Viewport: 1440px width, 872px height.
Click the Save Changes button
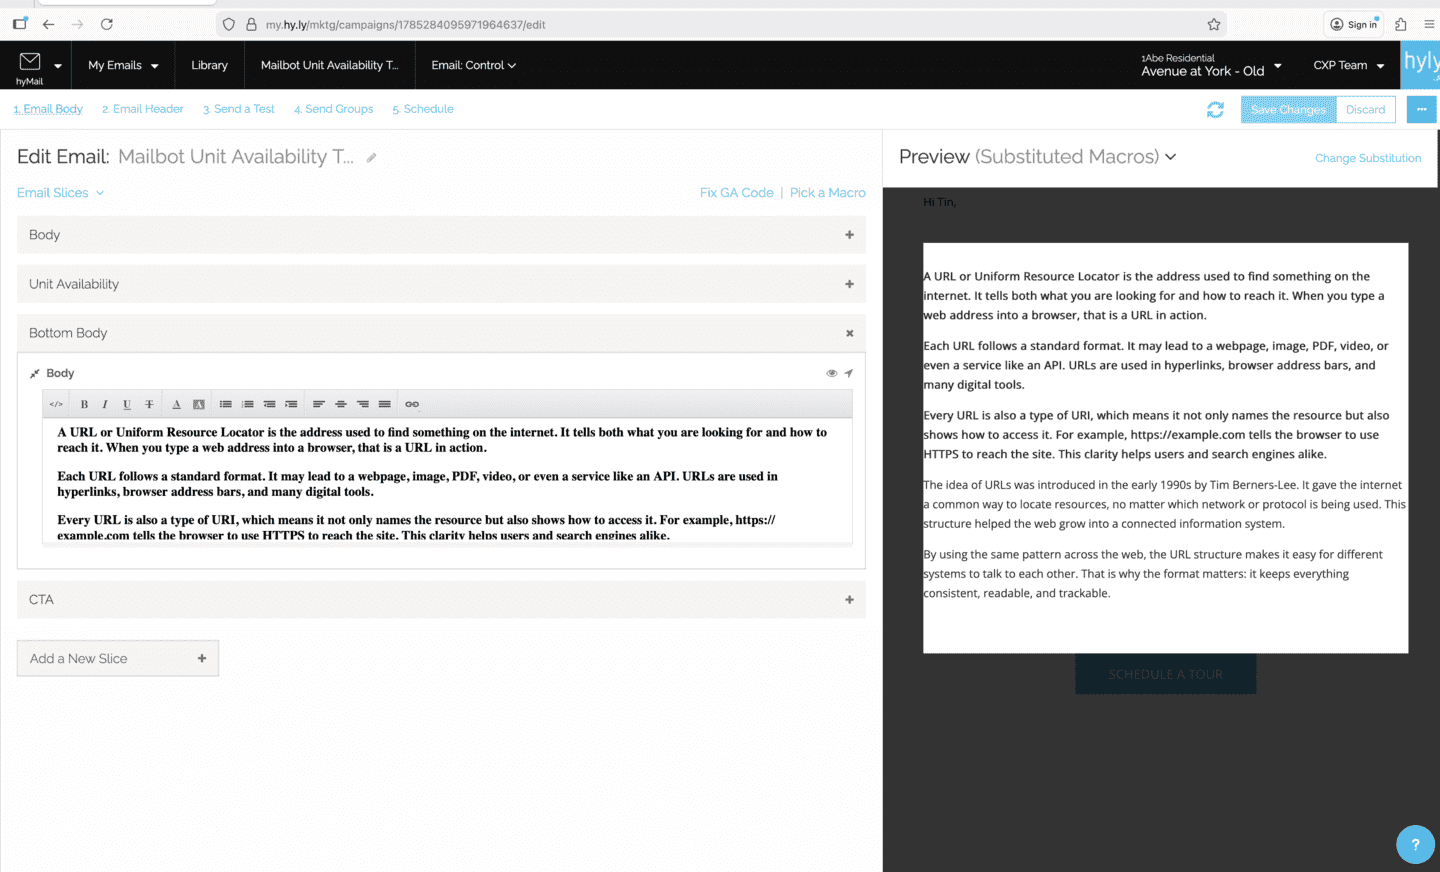pyautogui.click(x=1288, y=110)
